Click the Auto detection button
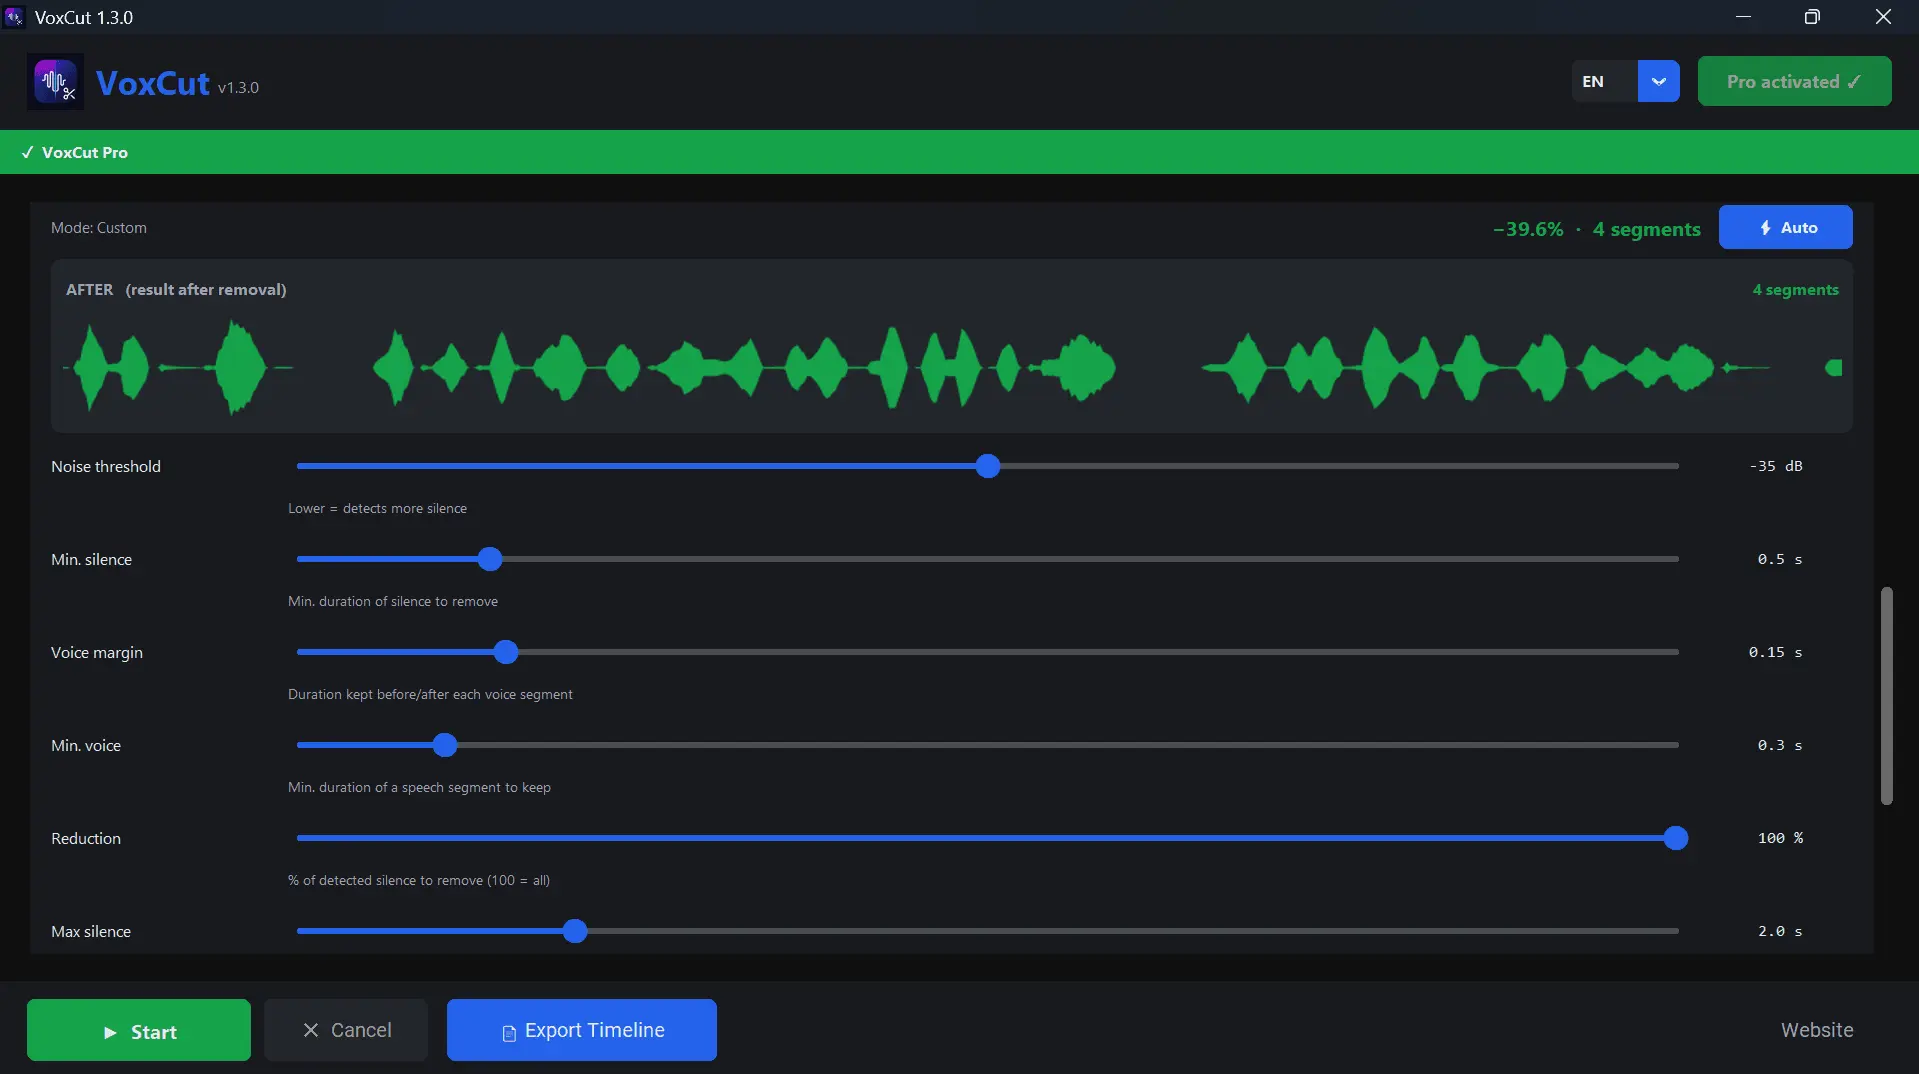Viewport: 1919px width, 1074px height. click(x=1785, y=227)
